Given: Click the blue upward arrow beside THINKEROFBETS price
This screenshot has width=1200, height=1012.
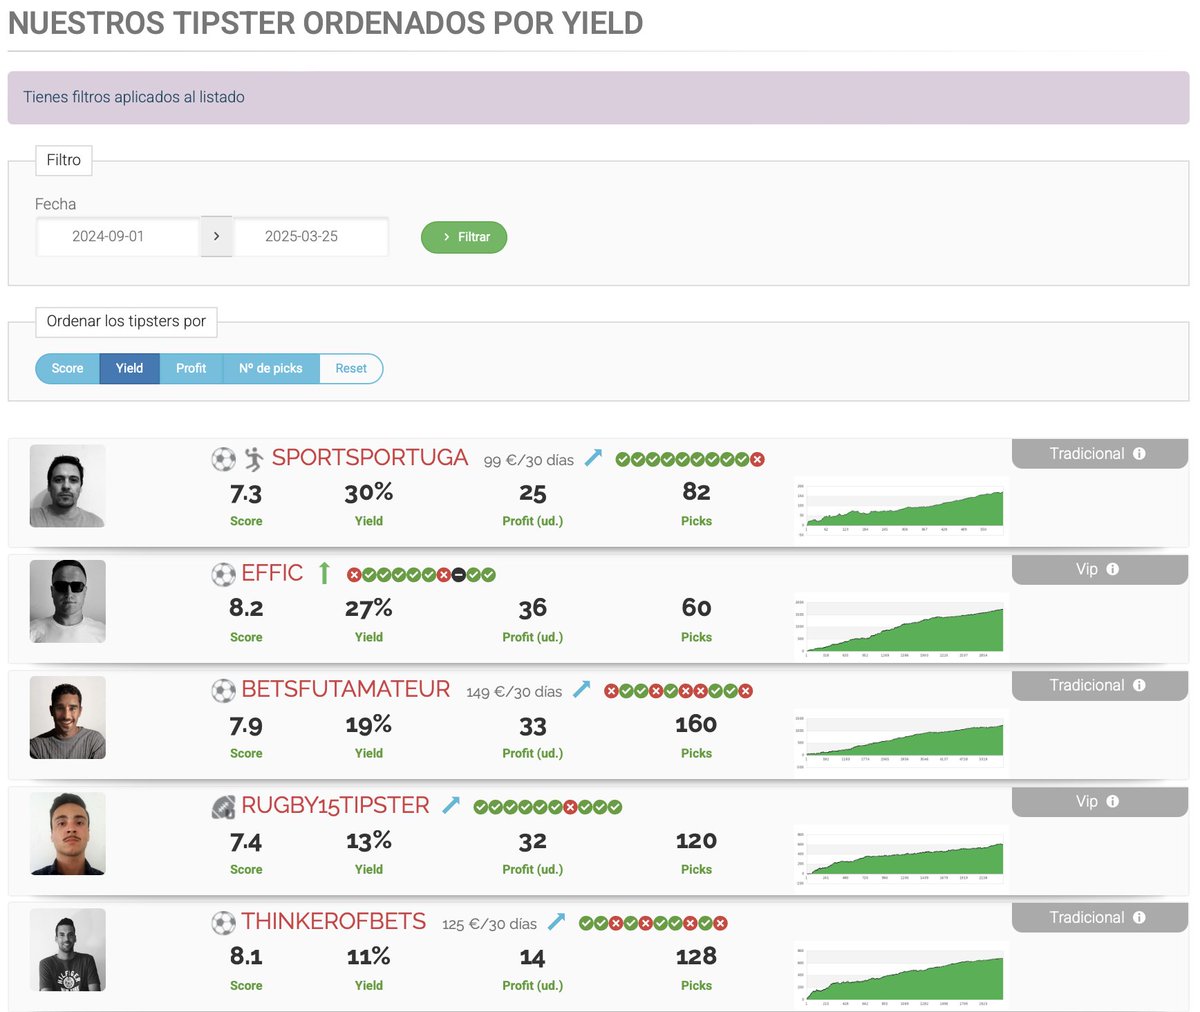Looking at the screenshot, I should point(557,920).
